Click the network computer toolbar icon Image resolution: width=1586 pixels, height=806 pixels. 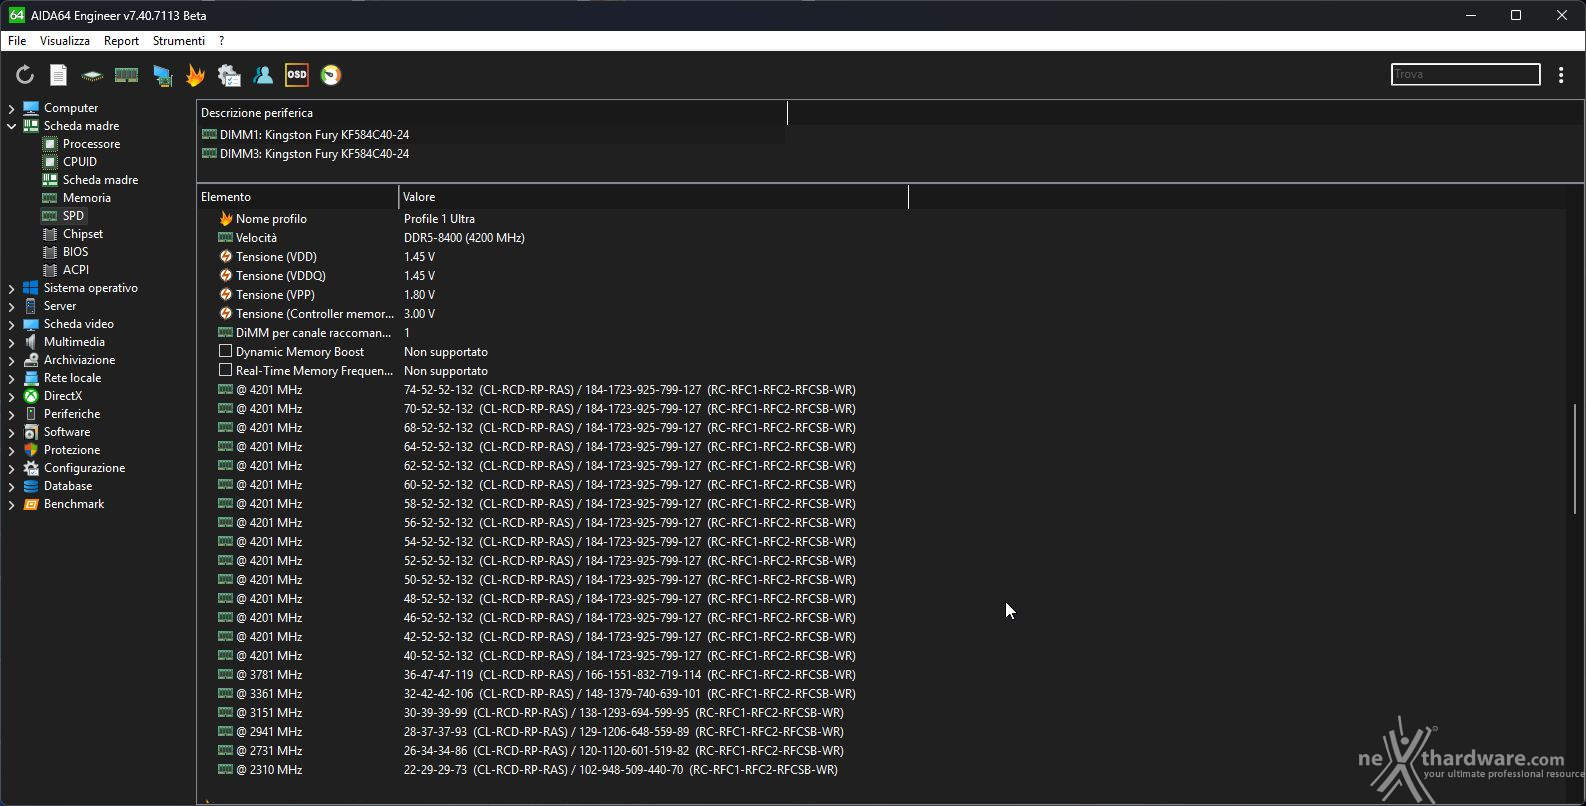(x=162, y=75)
